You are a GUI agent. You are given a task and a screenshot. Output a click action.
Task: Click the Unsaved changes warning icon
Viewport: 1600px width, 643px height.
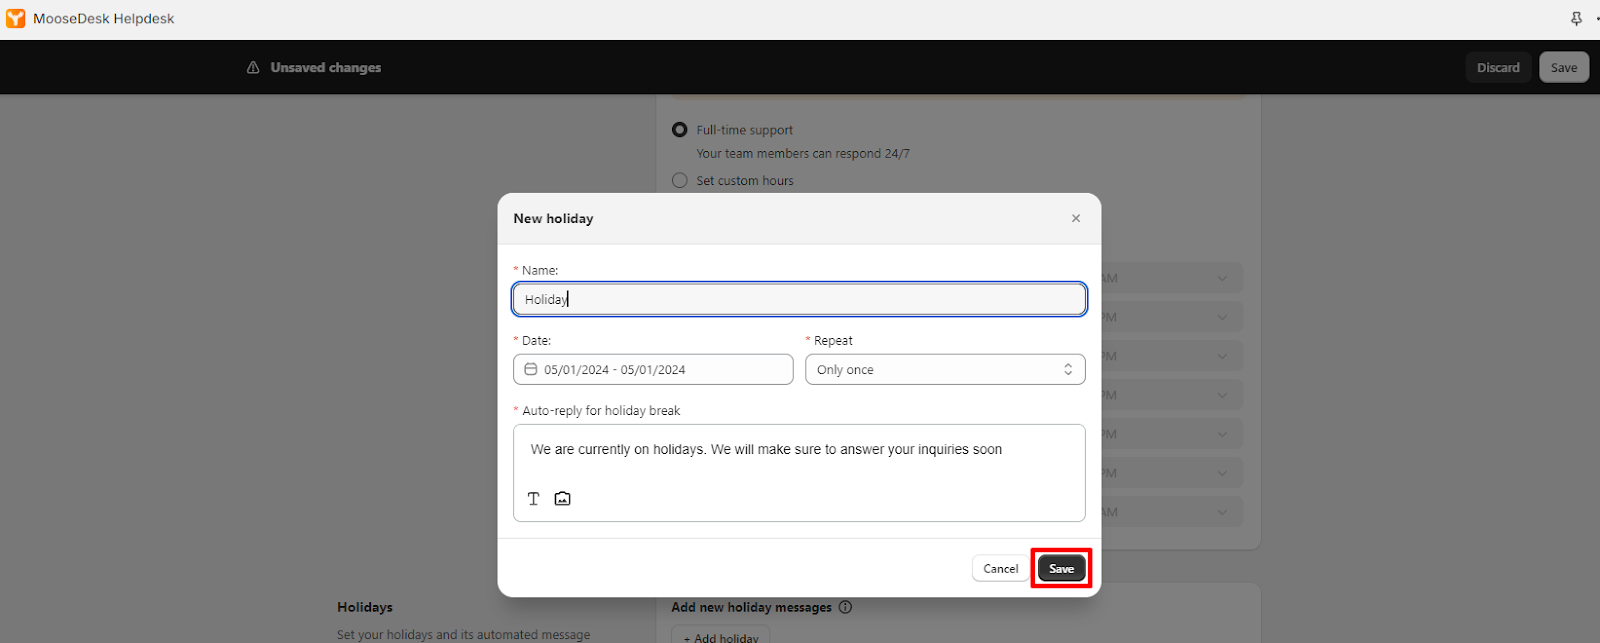[253, 68]
